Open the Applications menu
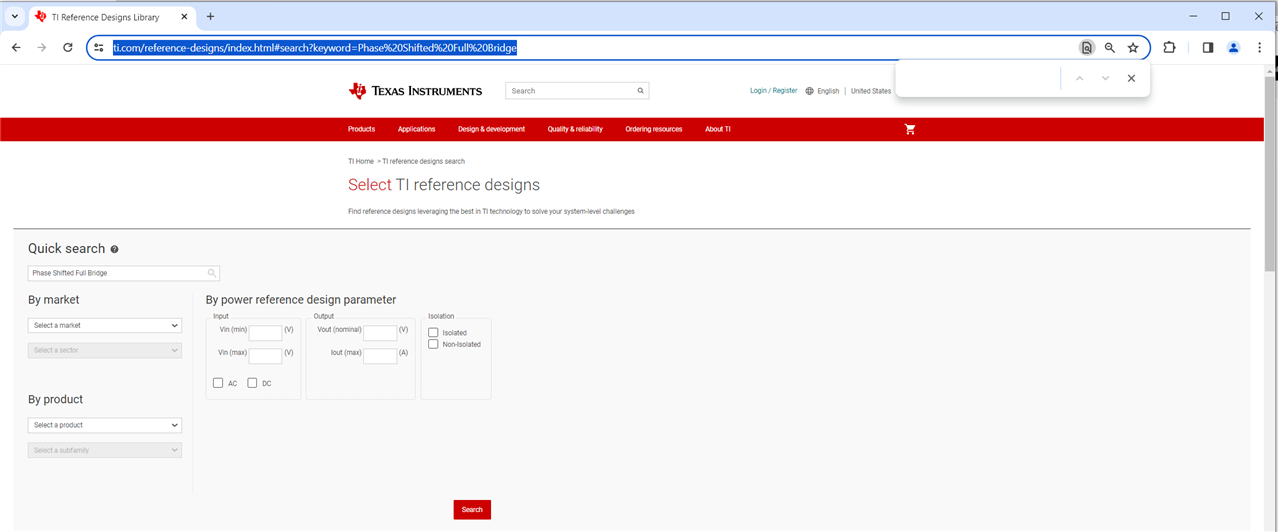 coord(416,129)
